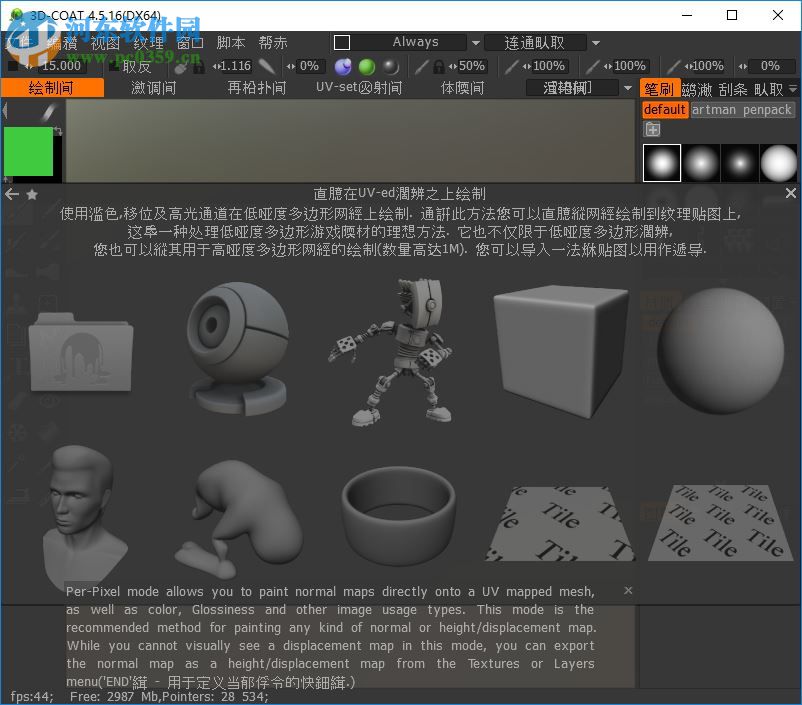
Task: Open the 刮条 panel tab
Action: tap(732, 89)
